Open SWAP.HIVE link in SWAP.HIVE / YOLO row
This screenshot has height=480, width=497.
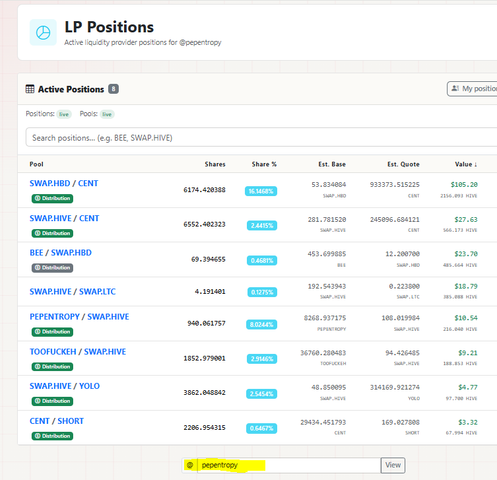(x=50, y=386)
